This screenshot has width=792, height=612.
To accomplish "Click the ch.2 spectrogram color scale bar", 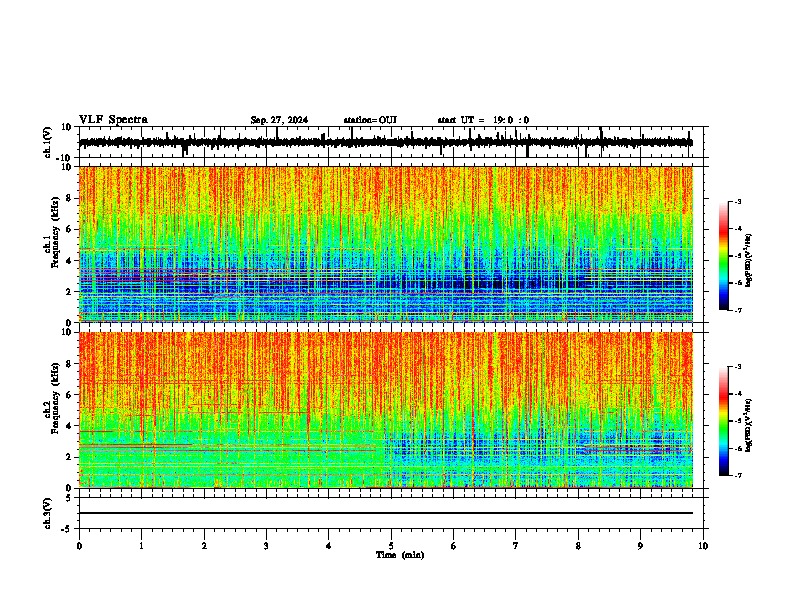I will tap(724, 421).
